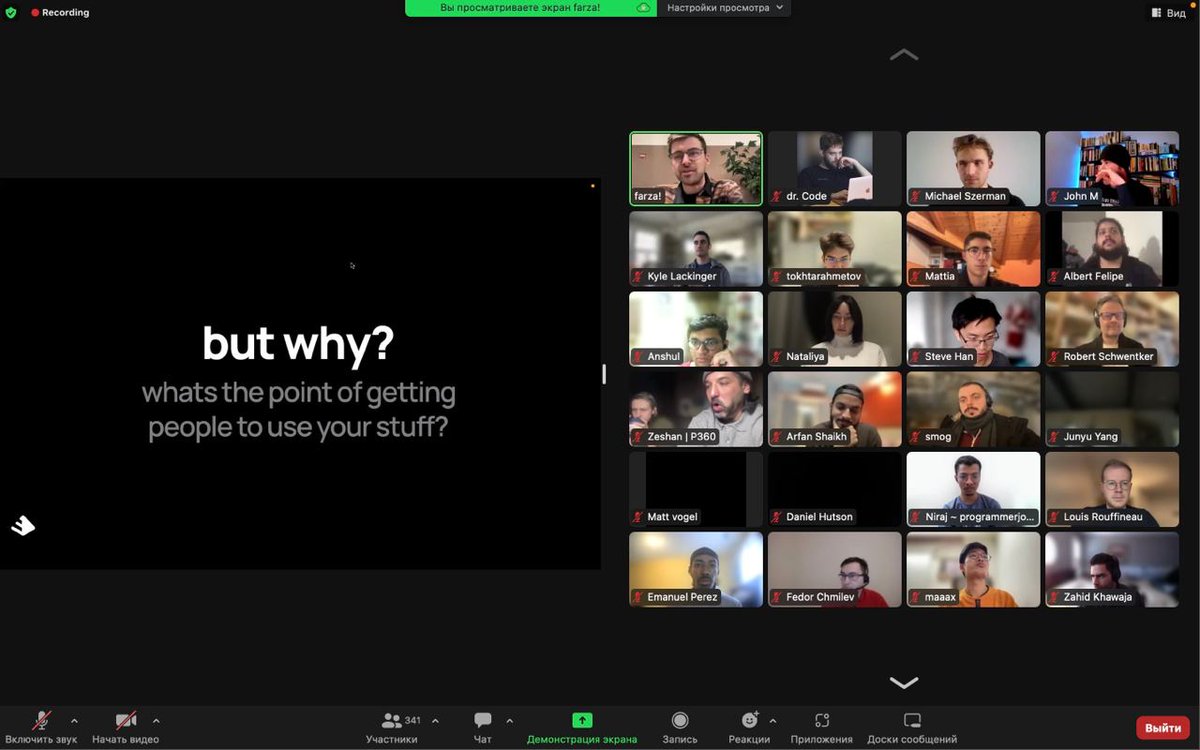Open Доски сообщений whiteboards
The width and height of the screenshot is (1200, 750).
pyautogui.click(x=912, y=727)
